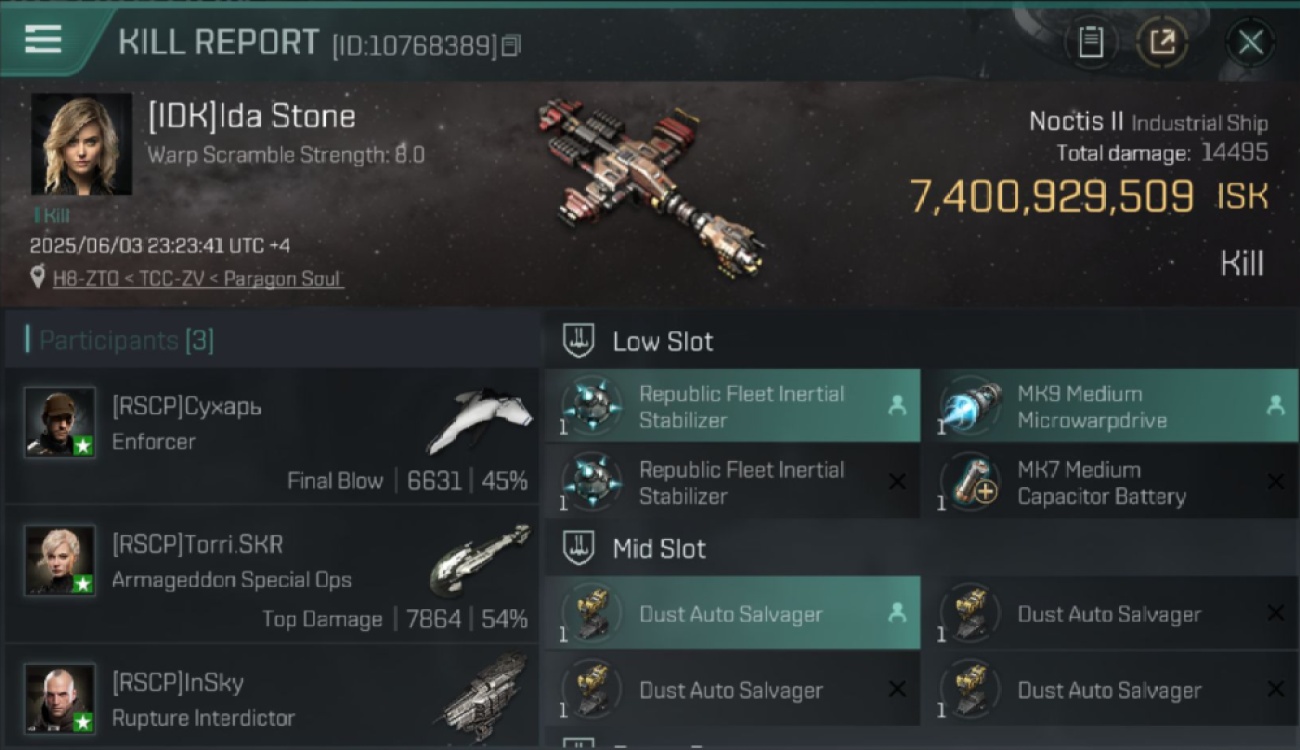Collapse the Mid Slot section header

921,548
